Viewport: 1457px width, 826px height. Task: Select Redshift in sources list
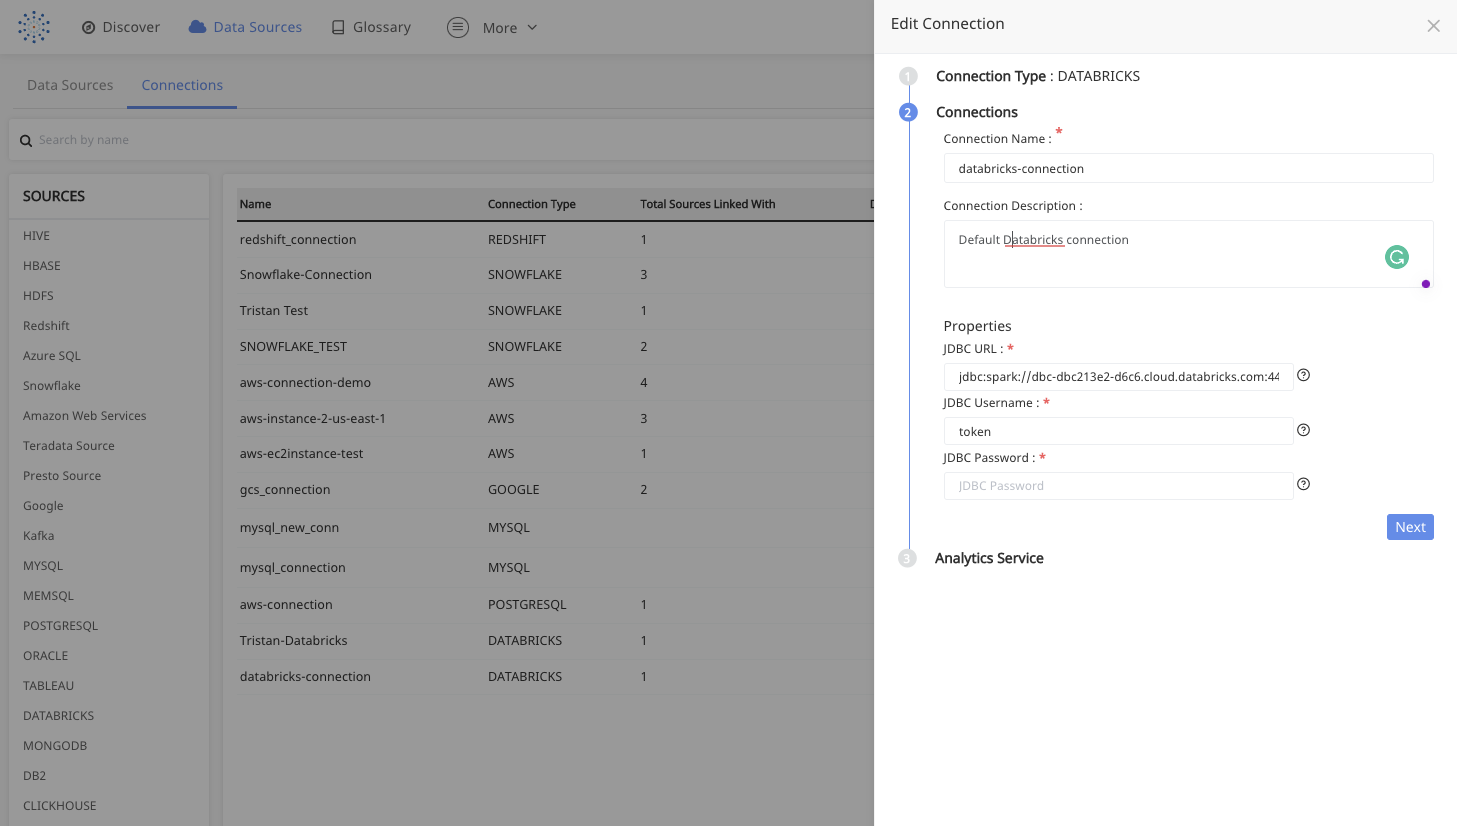pos(46,326)
